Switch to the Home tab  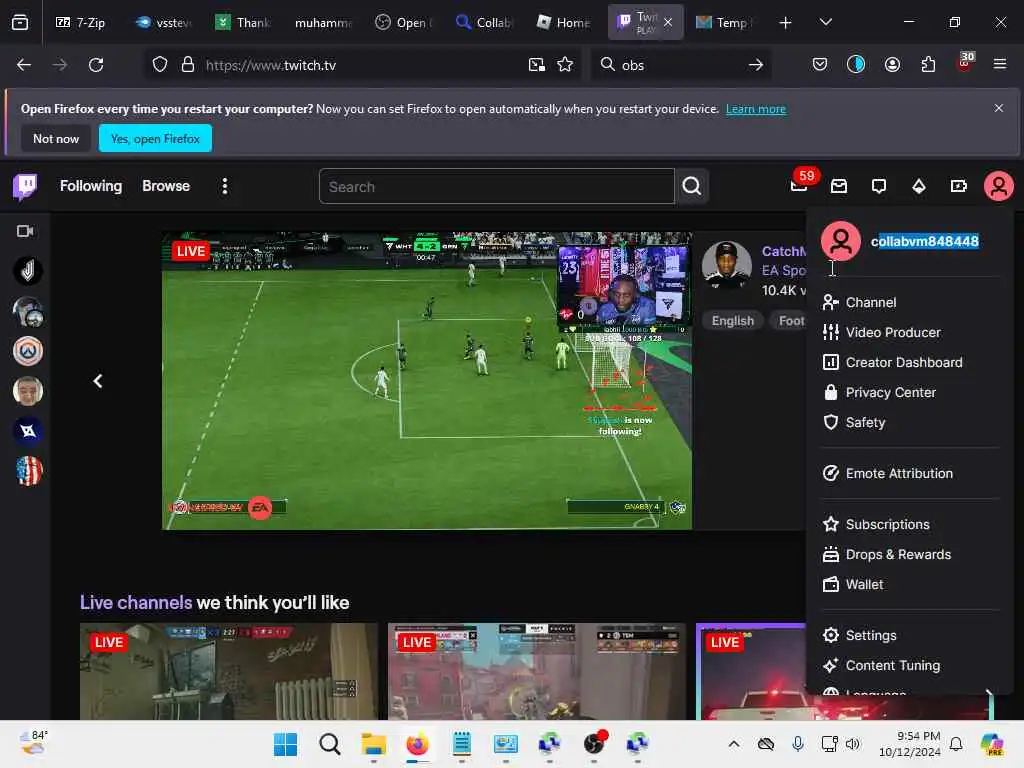tap(563, 22)
